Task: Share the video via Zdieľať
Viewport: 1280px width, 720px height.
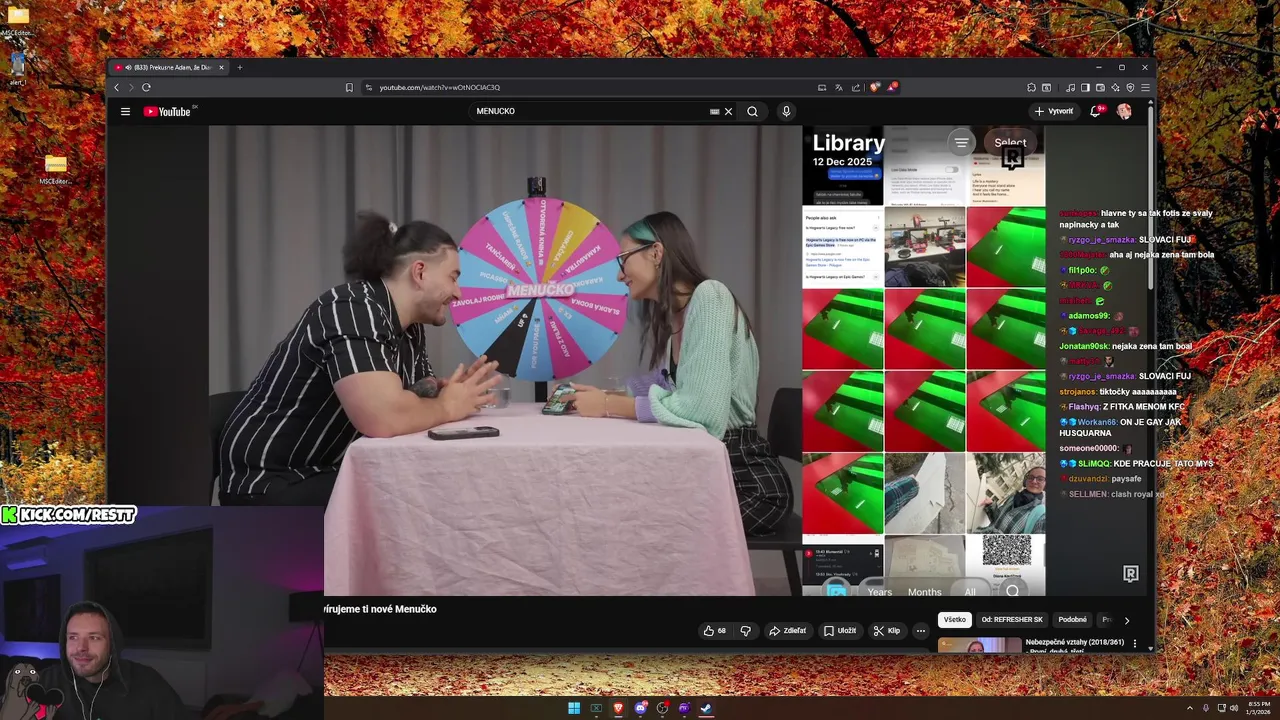Action: pos(787,631)
